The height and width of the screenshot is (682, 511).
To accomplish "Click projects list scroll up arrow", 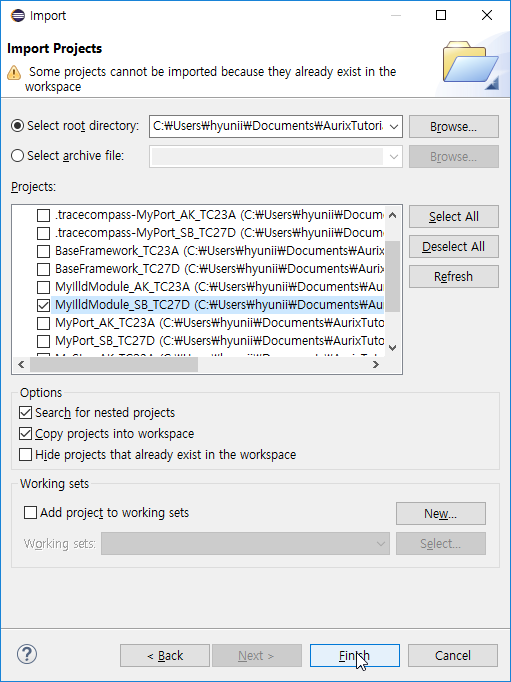I will click(392, 214).
